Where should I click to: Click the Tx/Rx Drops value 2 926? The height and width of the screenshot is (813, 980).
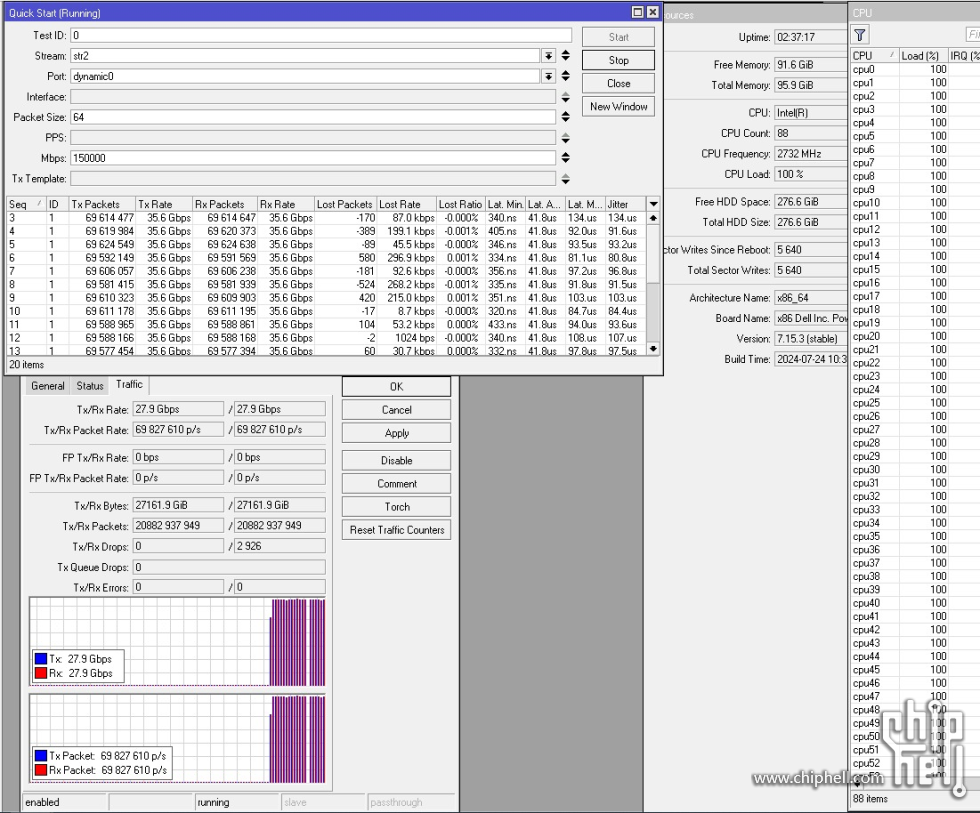pyautogui.click(x=279, y=546)
